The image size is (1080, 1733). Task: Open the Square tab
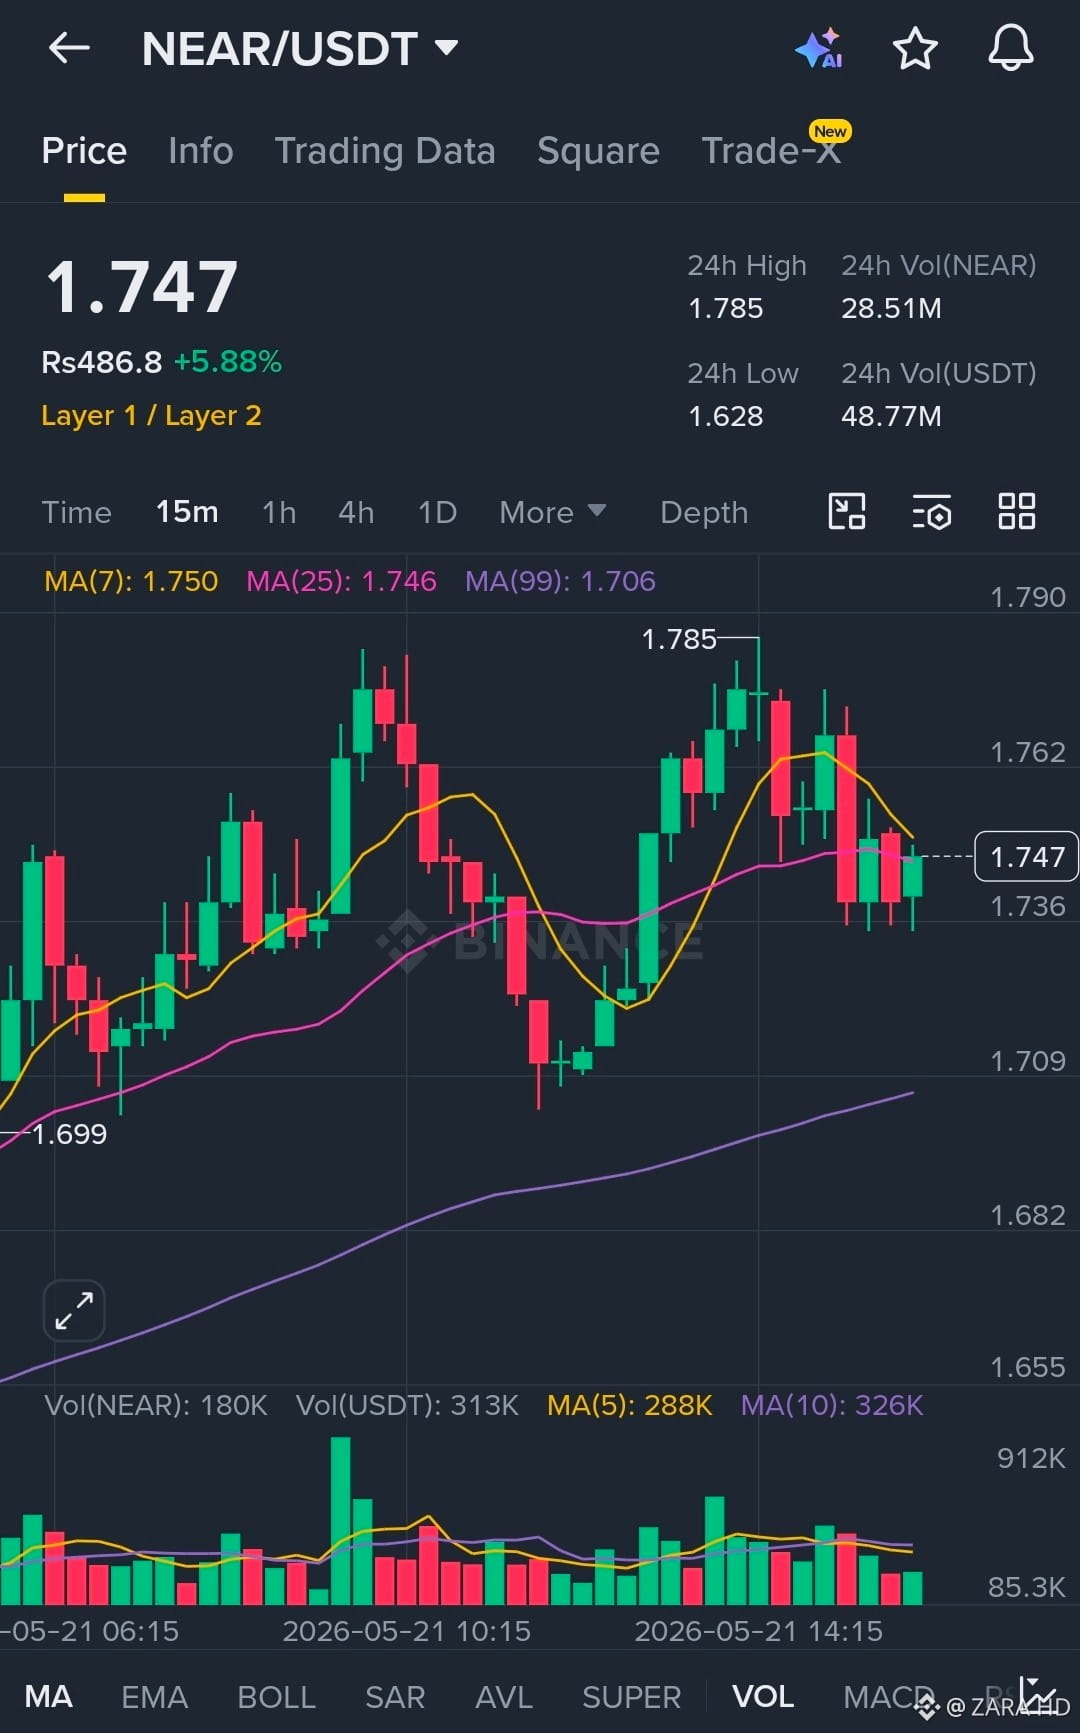598,151
